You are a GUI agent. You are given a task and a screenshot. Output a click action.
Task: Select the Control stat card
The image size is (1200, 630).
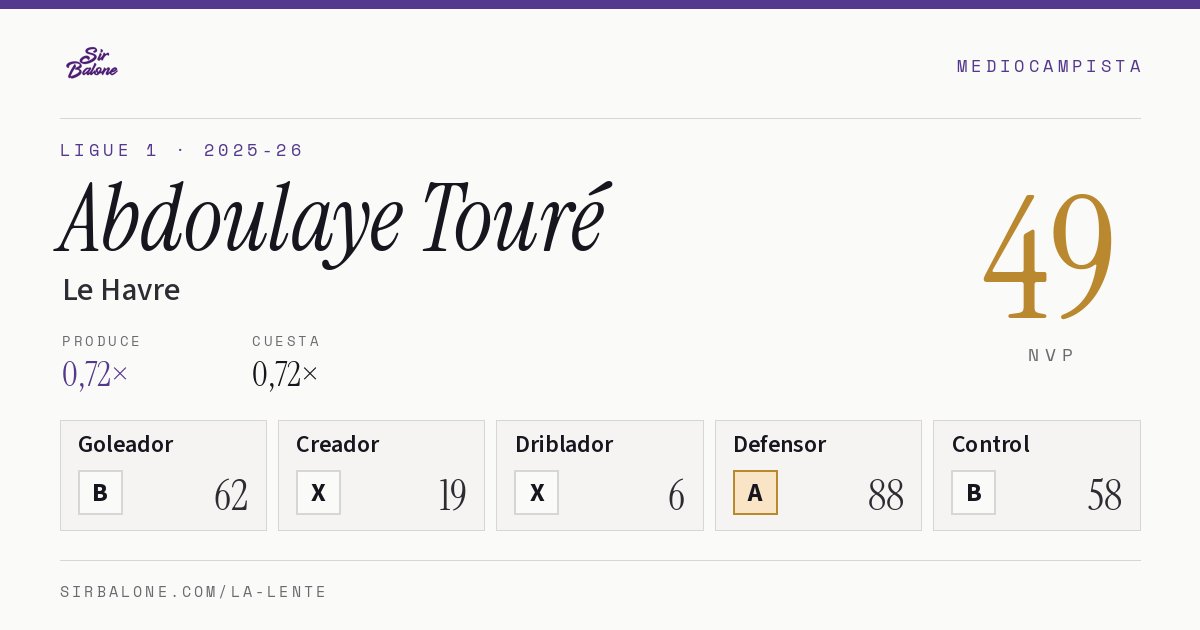coord(1037,475)
